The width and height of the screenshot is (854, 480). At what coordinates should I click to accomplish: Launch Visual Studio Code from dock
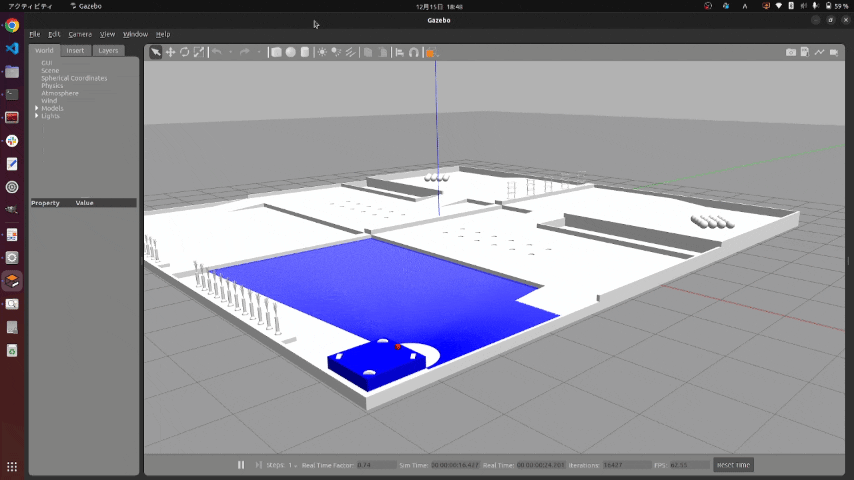click(12, 48)
